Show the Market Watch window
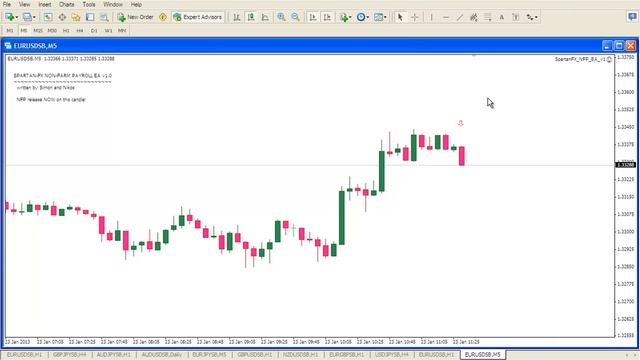Image resolution: width=640 pixels, height=360 pixels. [48, 17]
